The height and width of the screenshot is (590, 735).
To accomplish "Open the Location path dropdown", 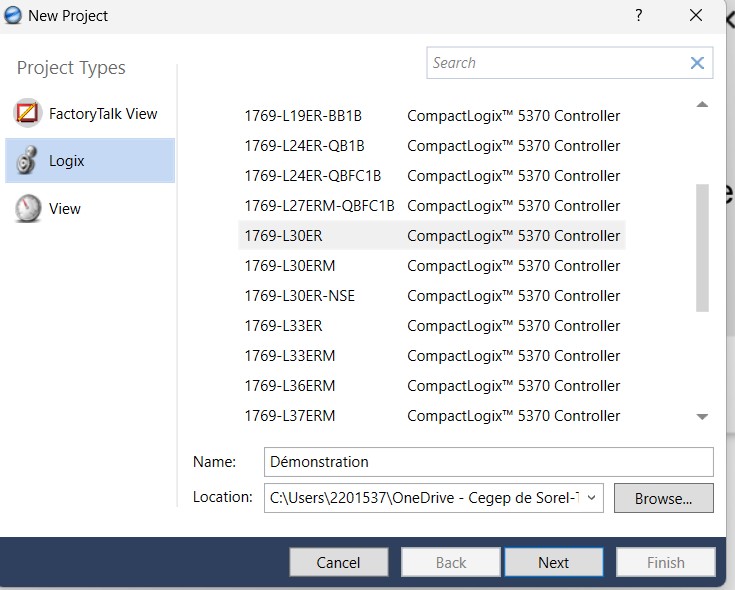I will point(592,497).
